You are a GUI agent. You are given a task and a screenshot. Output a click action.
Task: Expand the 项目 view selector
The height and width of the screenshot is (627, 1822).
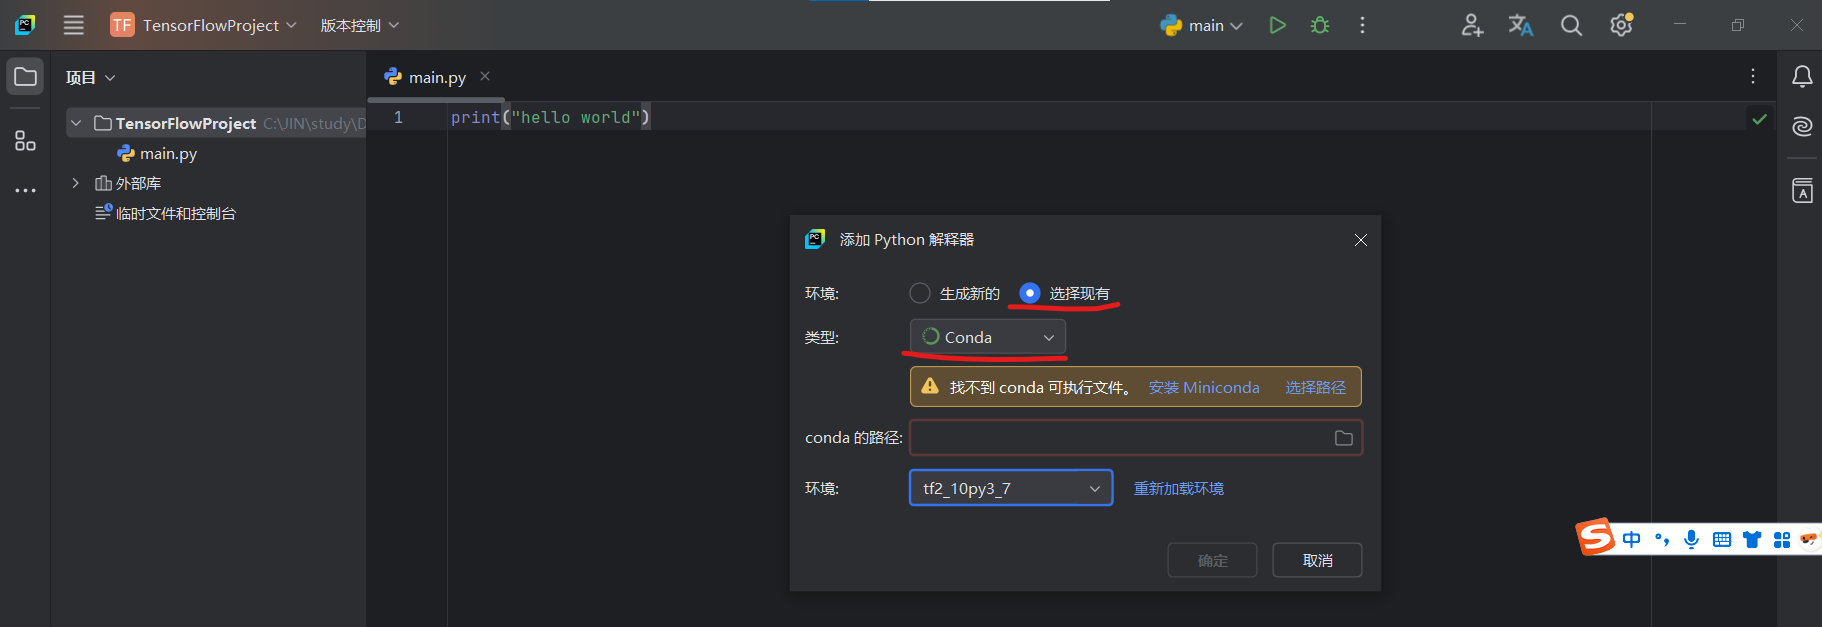[x=91, y=77]
